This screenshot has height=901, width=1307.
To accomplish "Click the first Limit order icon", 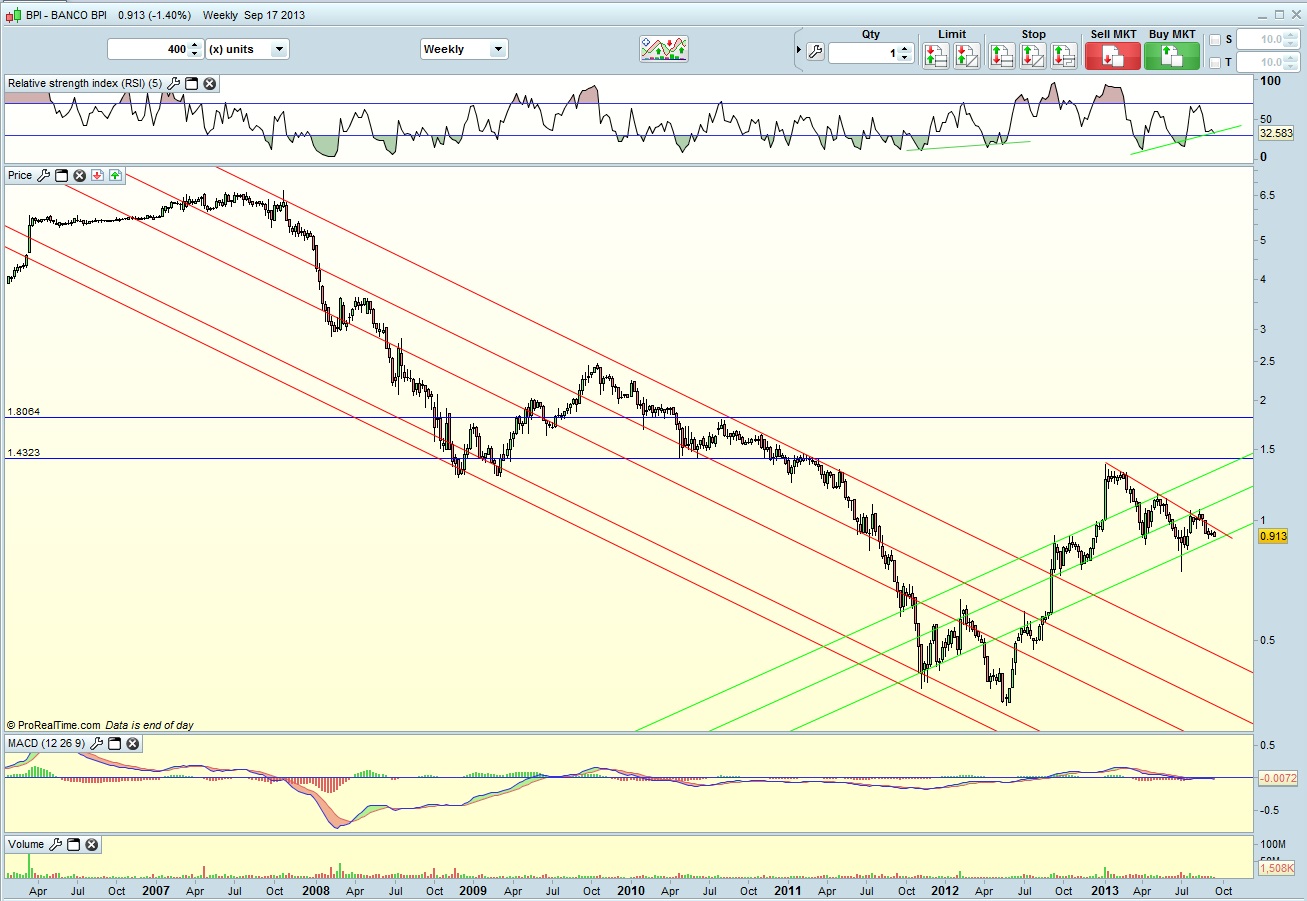I will (x=936, y=55).
